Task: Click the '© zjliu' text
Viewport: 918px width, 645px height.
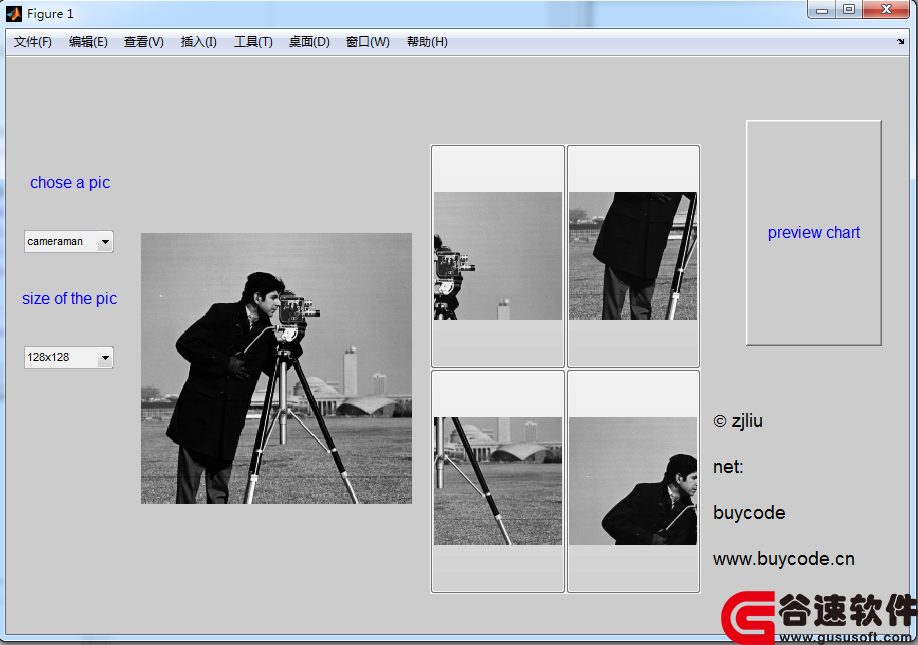Action: tap(738, 421)
